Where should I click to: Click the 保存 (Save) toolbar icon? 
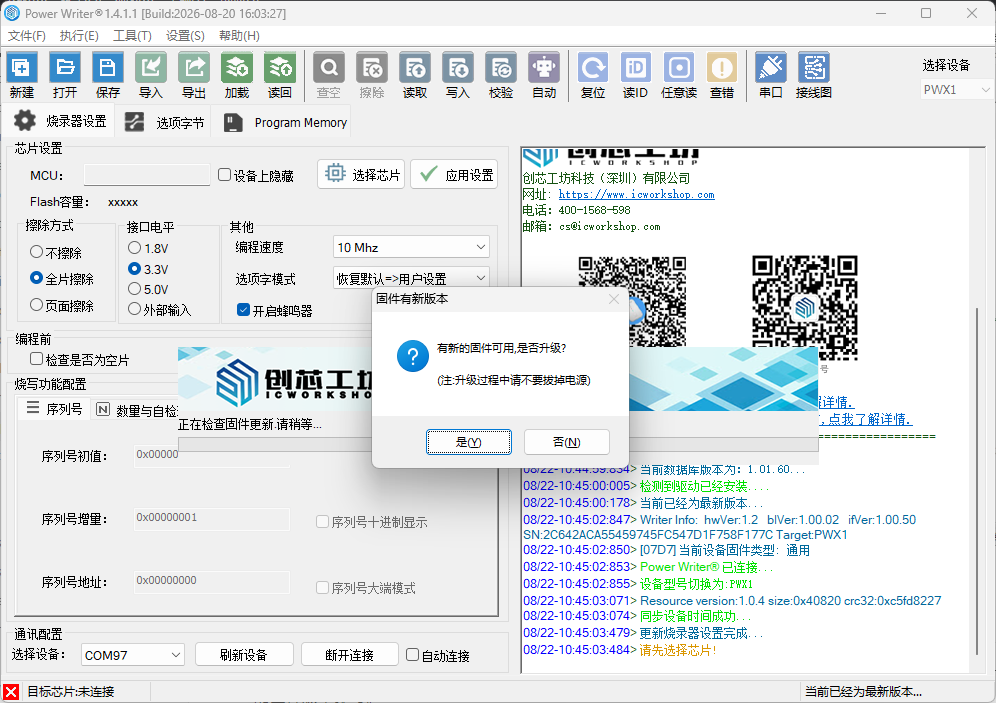[x=108, y=75]
